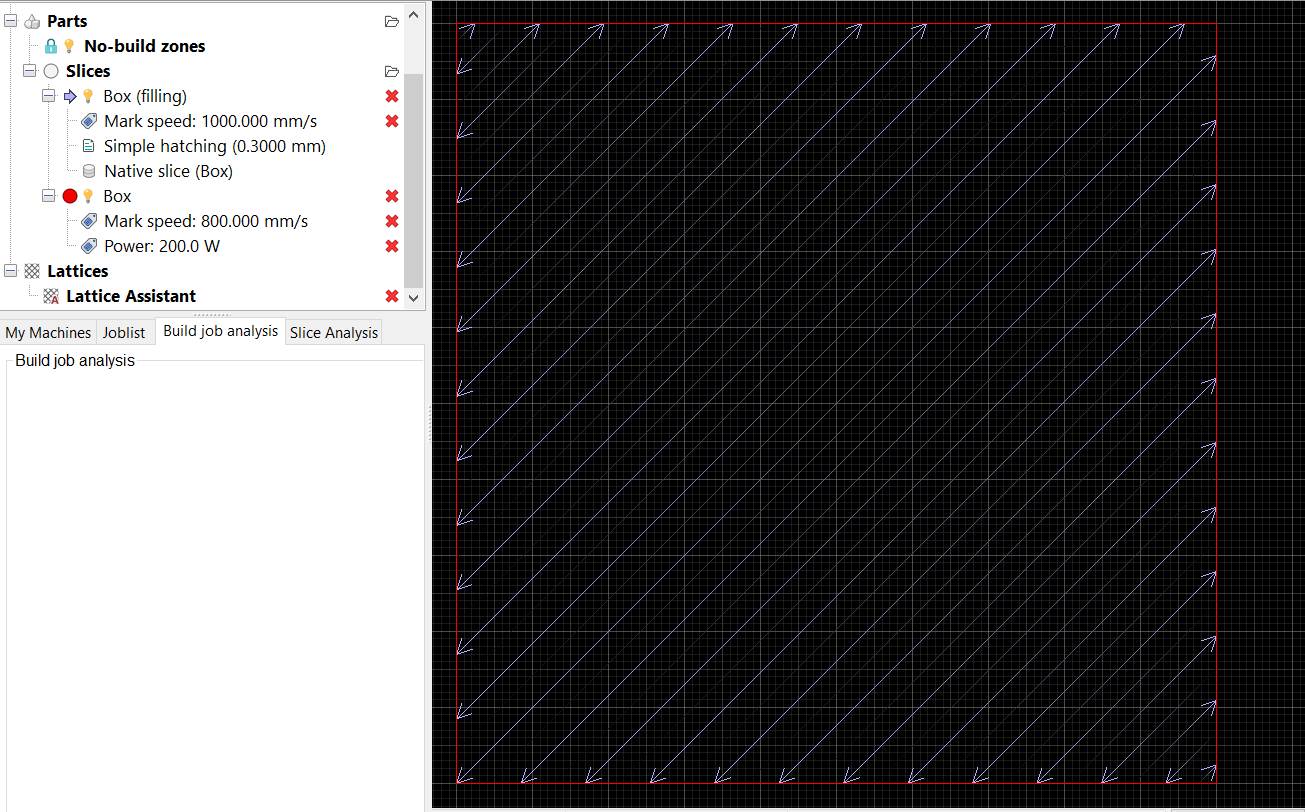1305x812 pixels.
Task: Open the folder icon next to Slices
Action: pyautogui.click(x=391, y=71)
